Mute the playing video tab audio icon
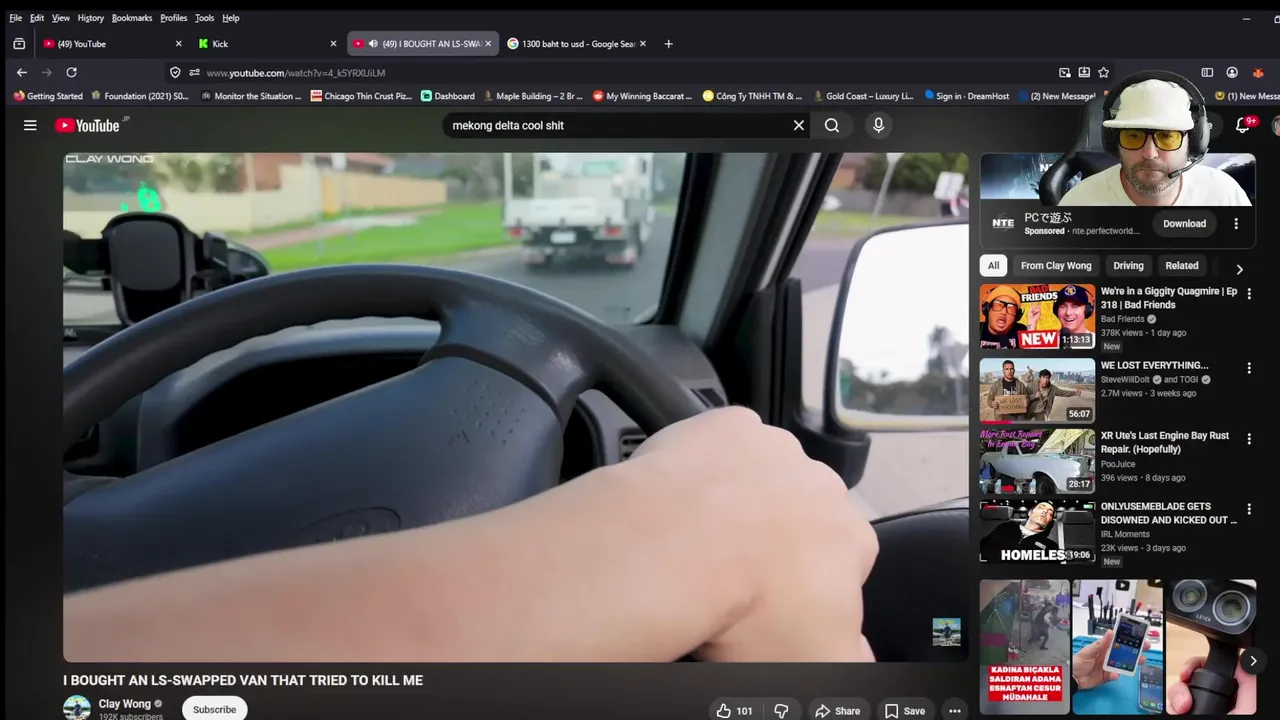The image size is (1280, 720). point(373,44)
